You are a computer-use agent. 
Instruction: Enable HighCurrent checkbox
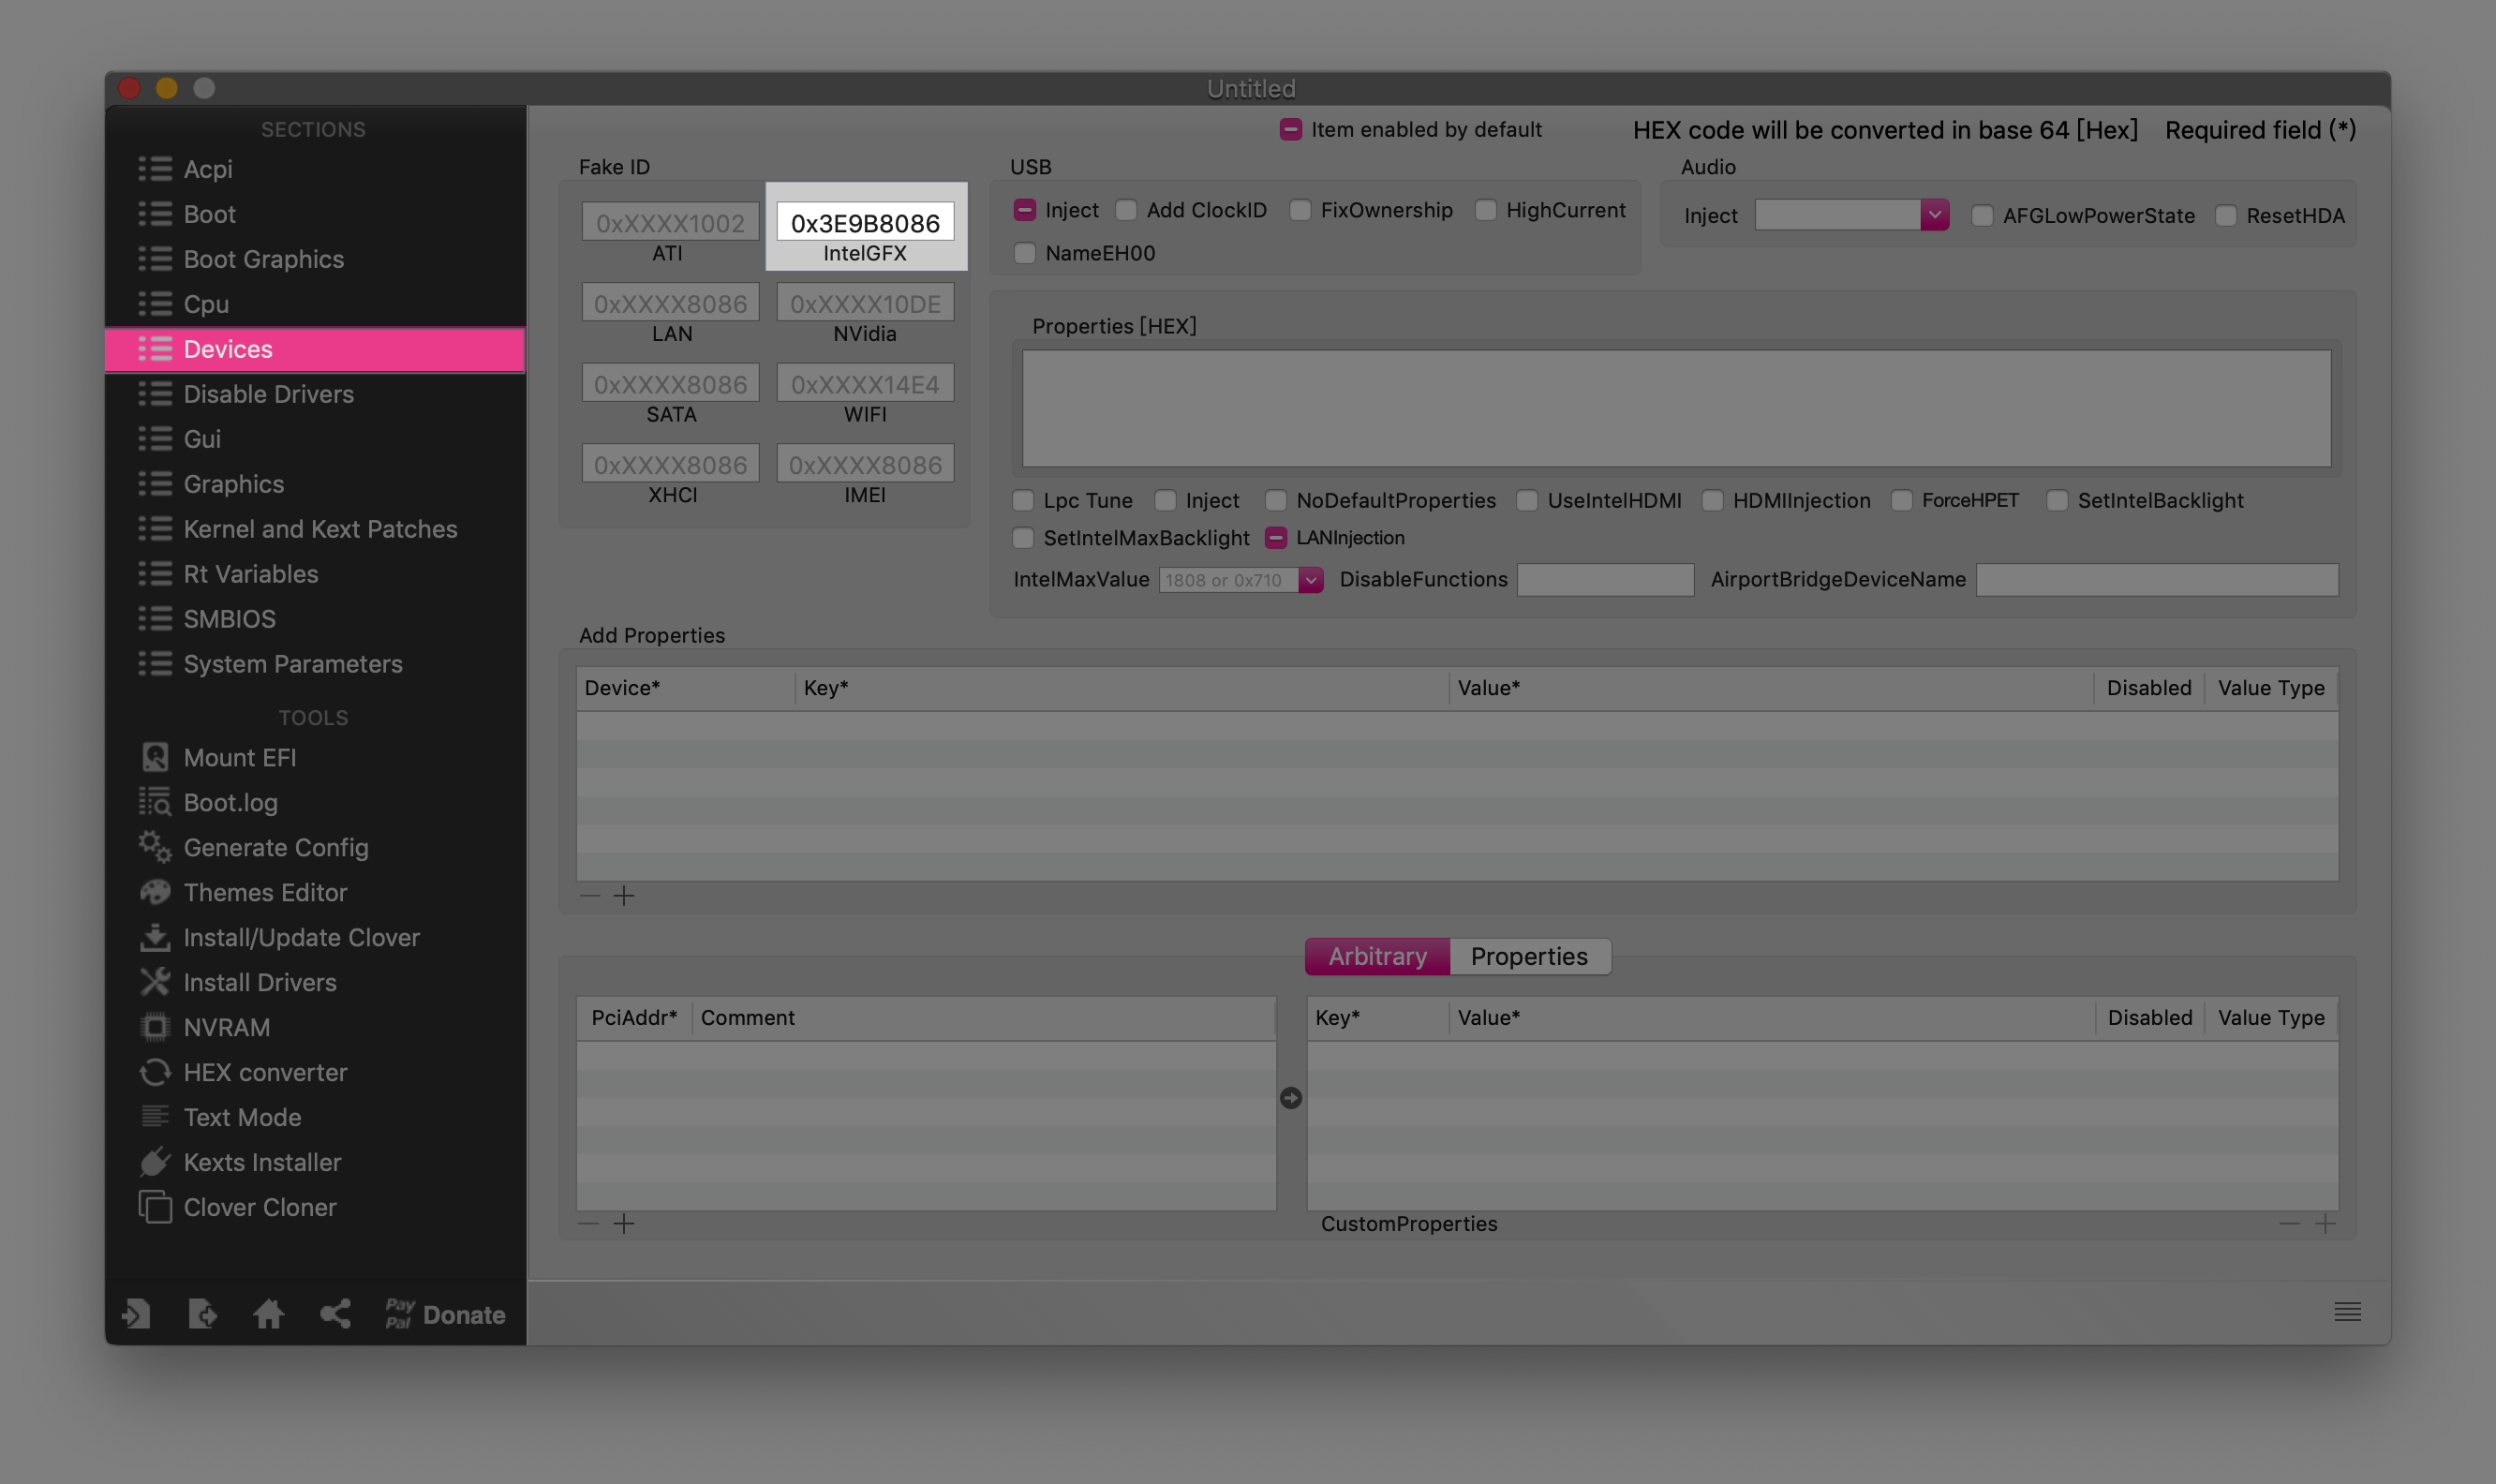(x=1486, y=210)
